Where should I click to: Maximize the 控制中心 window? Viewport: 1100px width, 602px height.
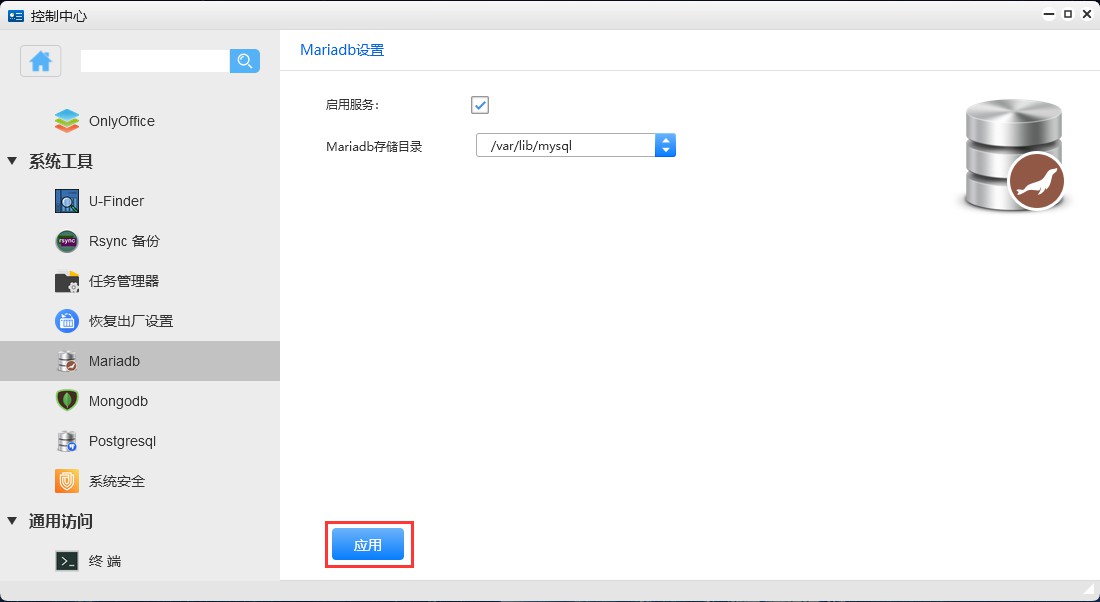tap(1067, 15)
